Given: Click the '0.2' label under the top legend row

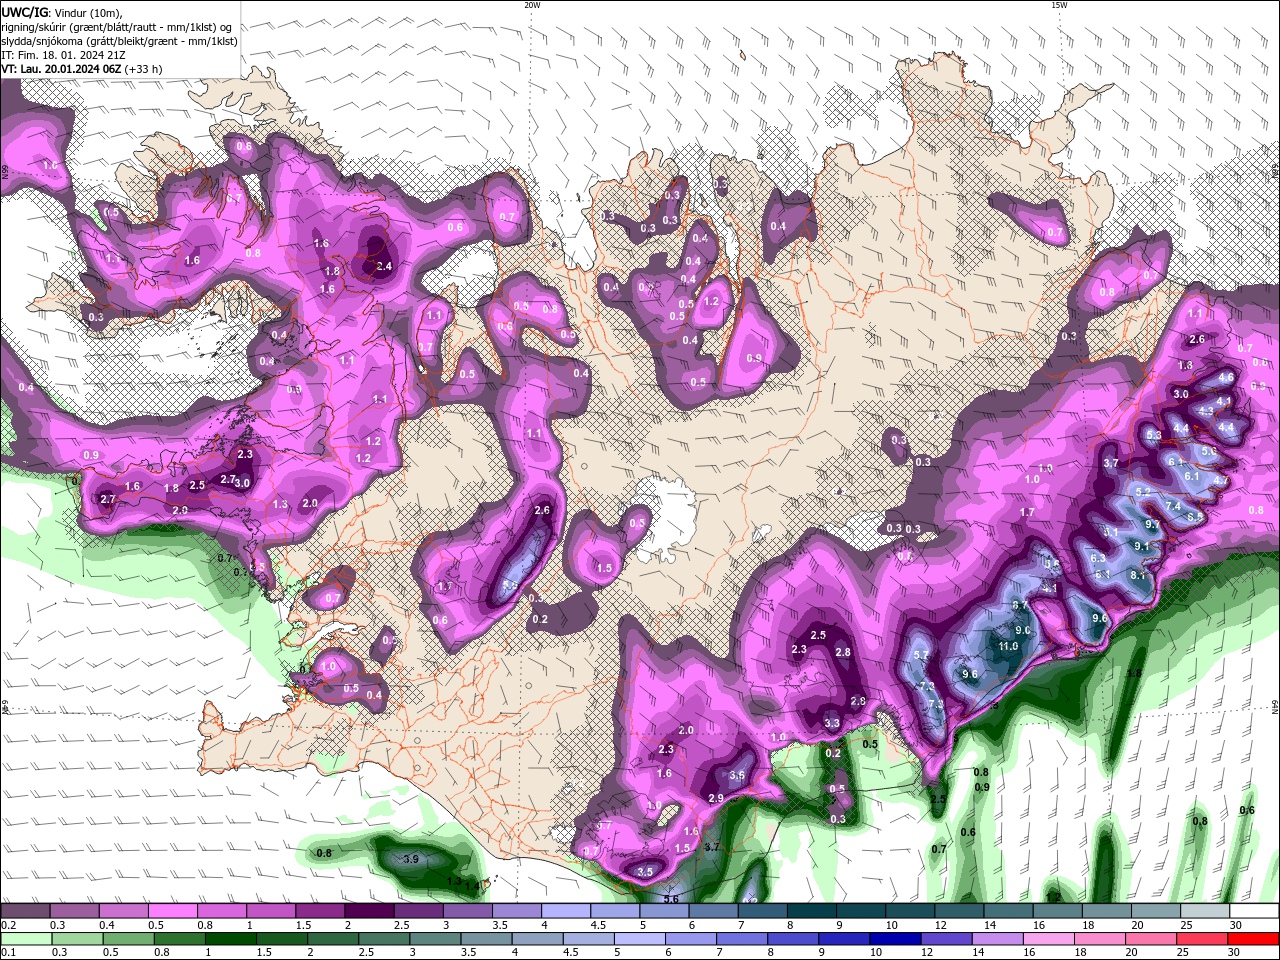Looking at the screenshot, I should point(9,925).
